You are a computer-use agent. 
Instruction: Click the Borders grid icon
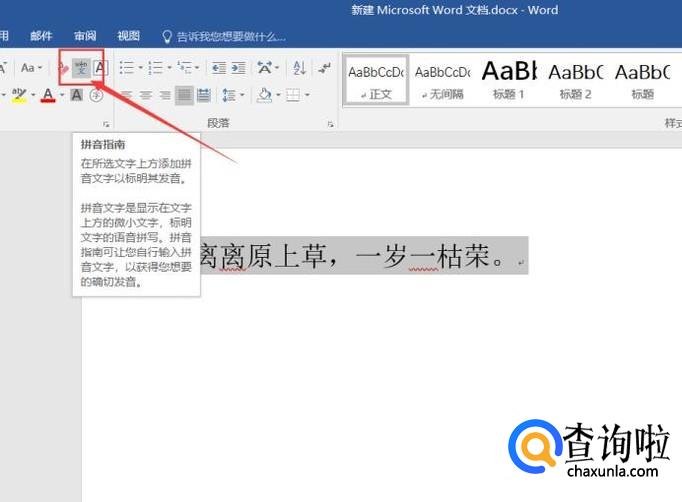point(293,95)
